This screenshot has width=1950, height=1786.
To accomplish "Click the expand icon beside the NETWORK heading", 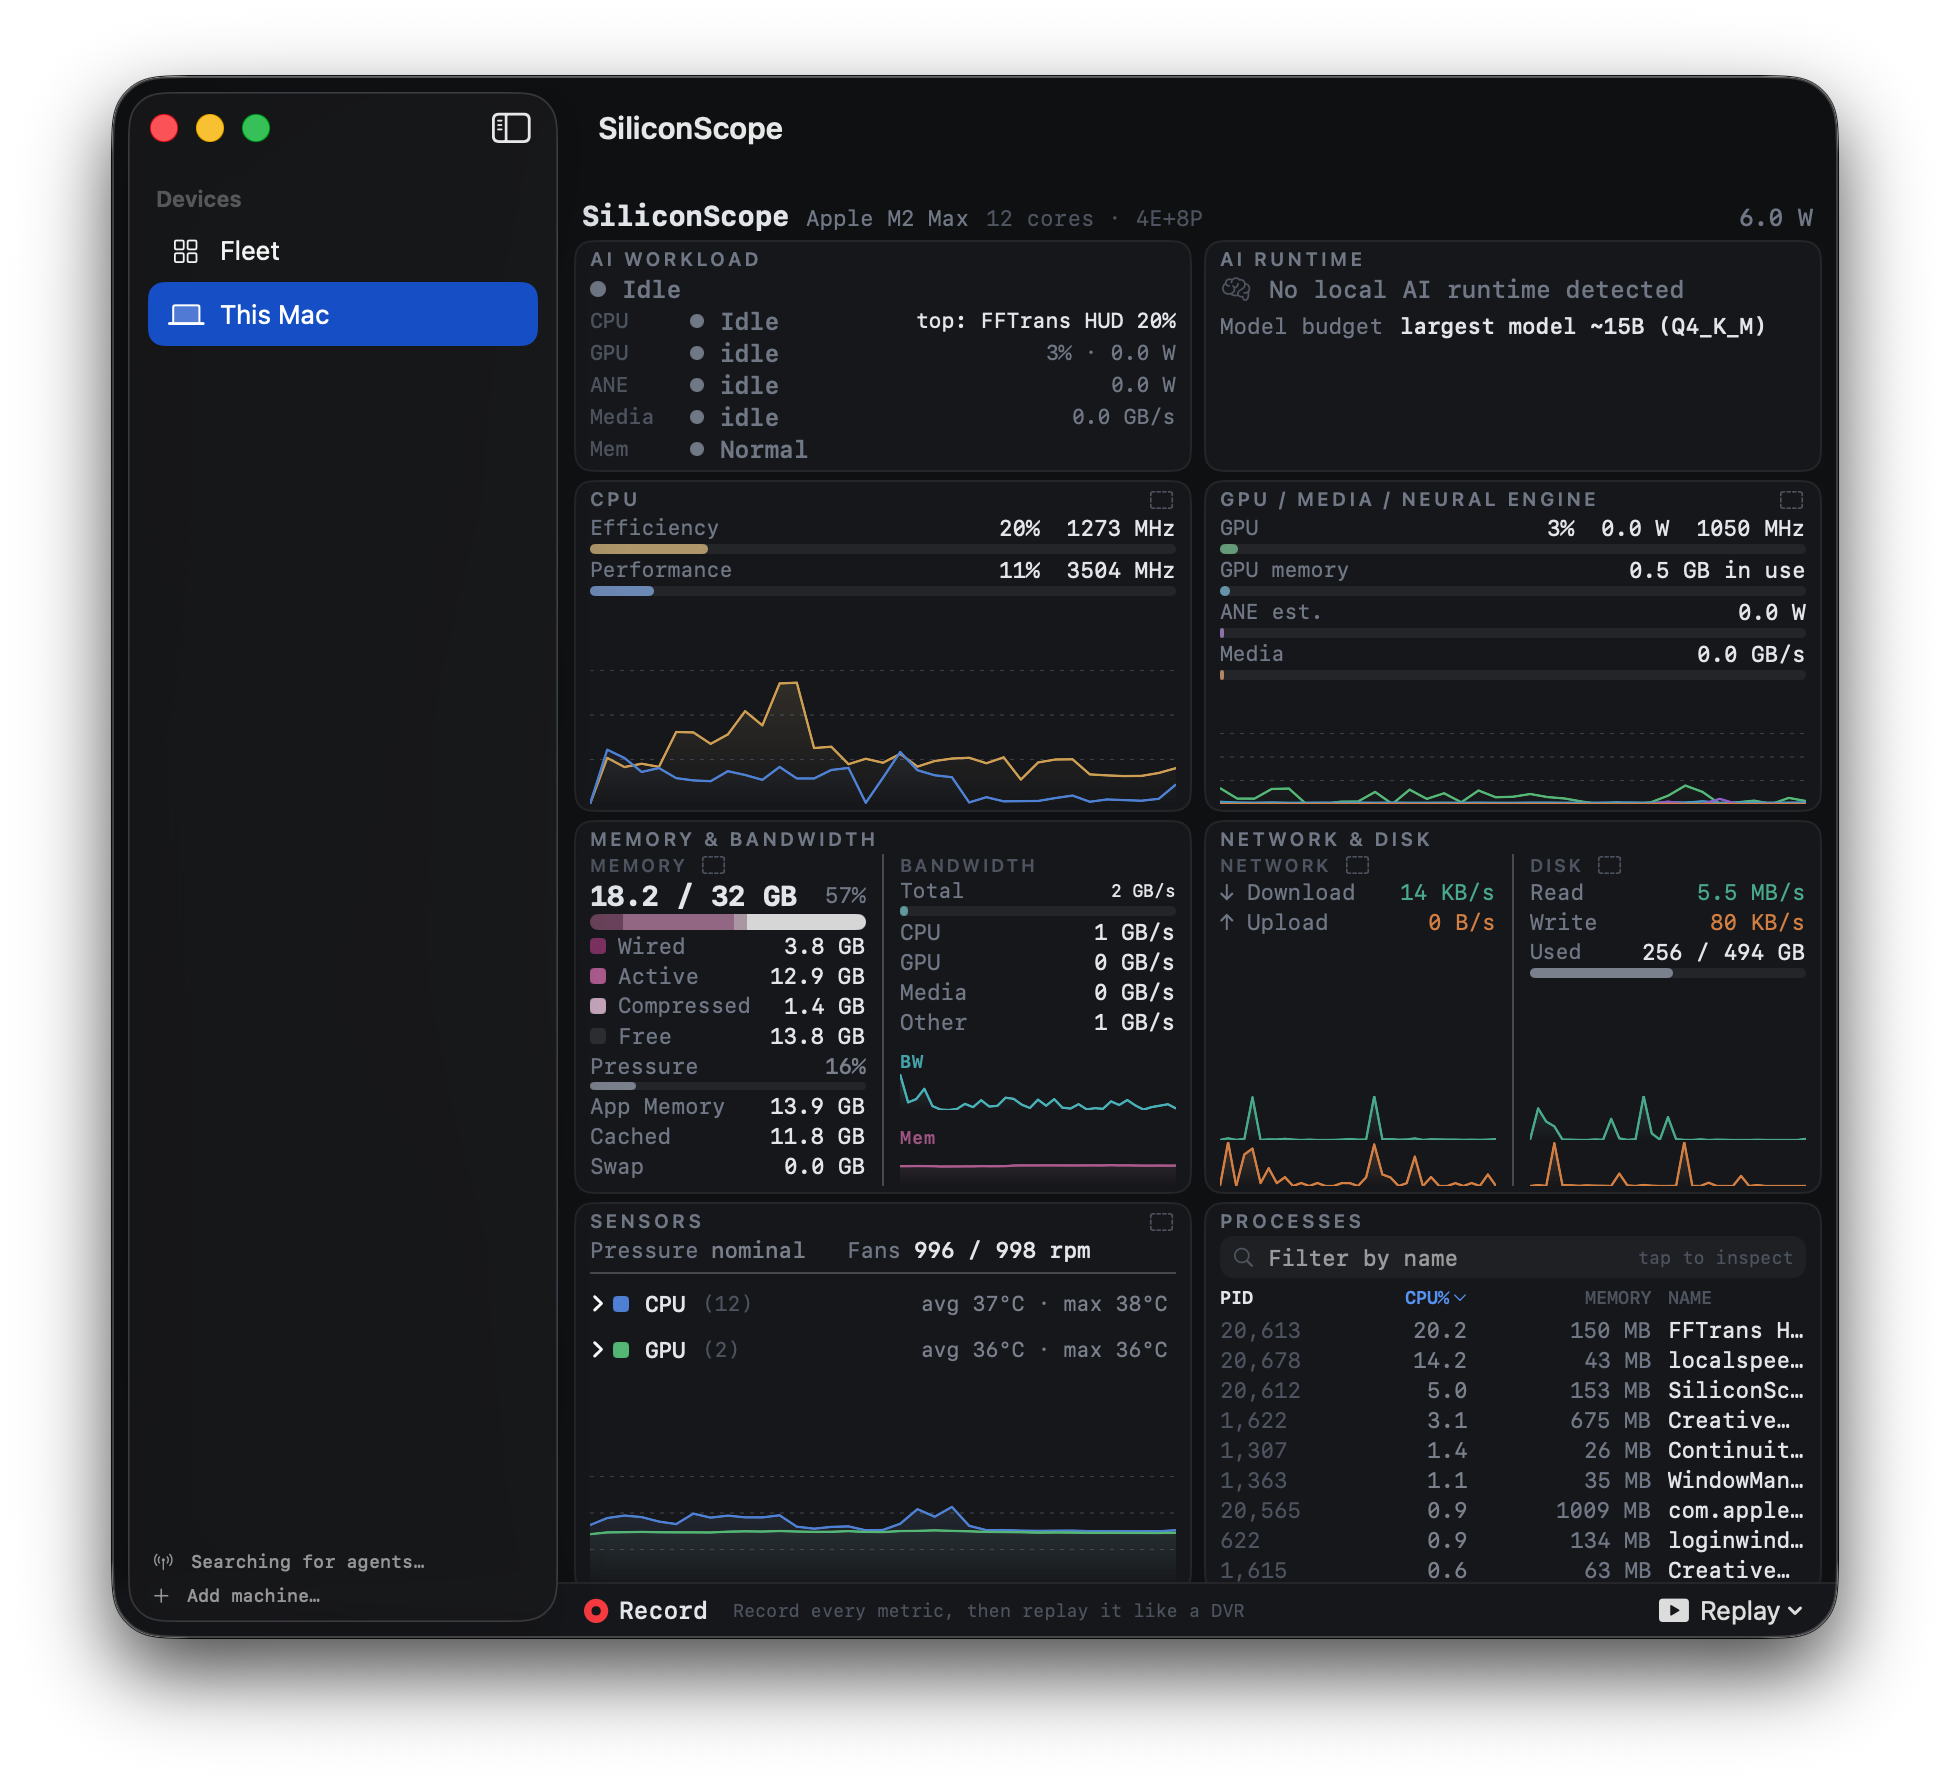I will (x=1357, y=865).
